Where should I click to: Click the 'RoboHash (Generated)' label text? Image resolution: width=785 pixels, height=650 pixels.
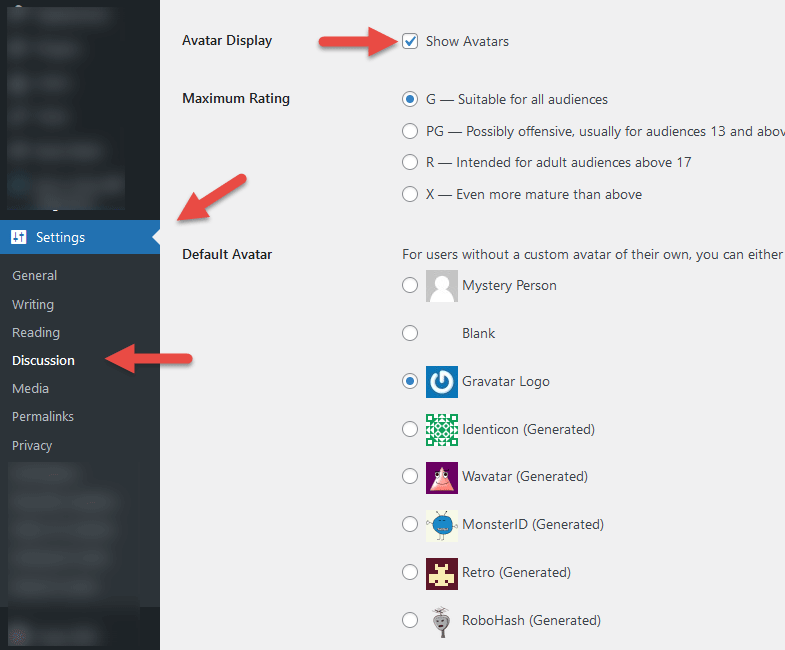(x=531, y=620)
